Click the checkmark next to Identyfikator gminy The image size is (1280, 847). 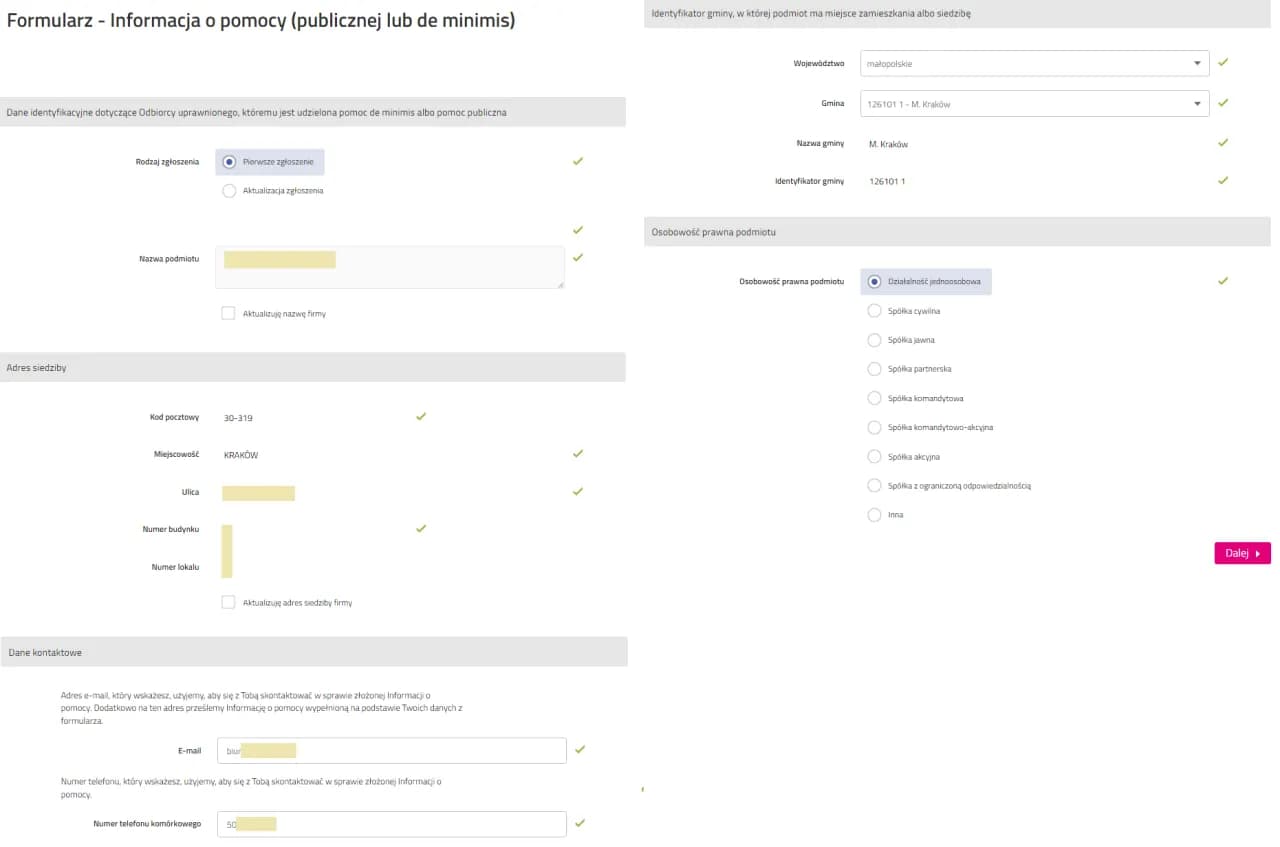[x=1223, y=181]
